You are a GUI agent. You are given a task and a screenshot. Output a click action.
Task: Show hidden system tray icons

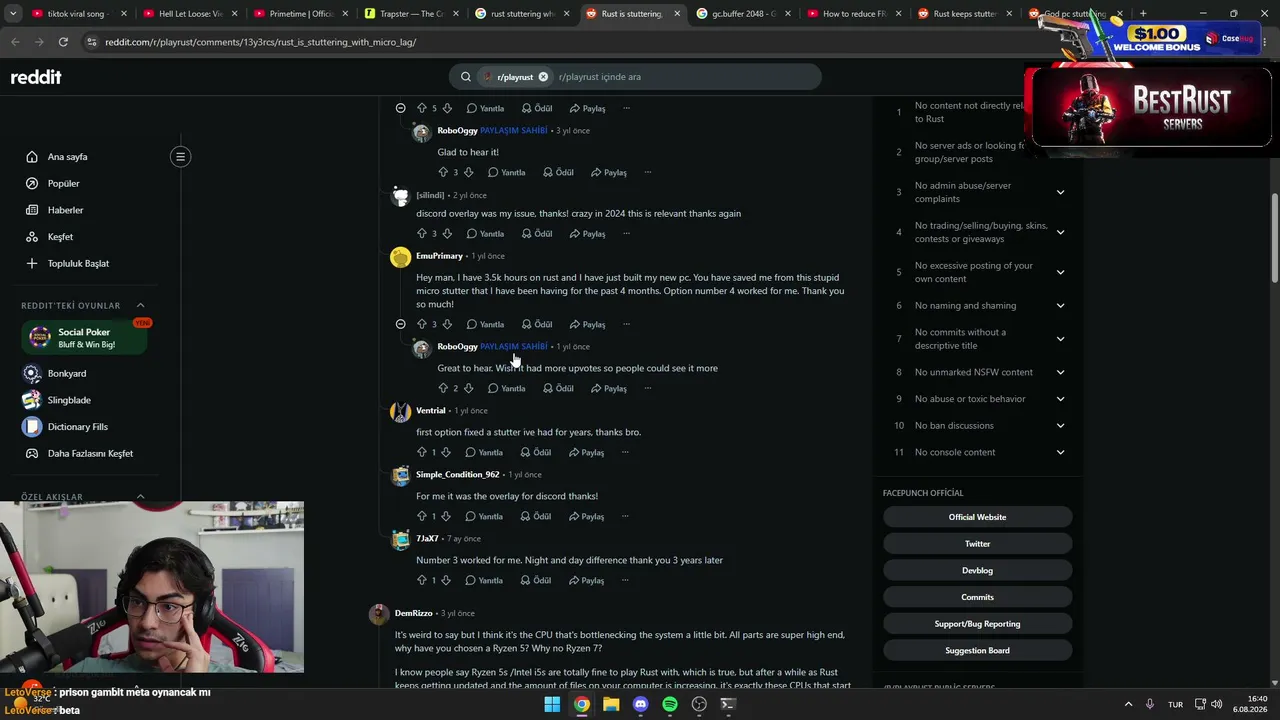click(1128, 704)
